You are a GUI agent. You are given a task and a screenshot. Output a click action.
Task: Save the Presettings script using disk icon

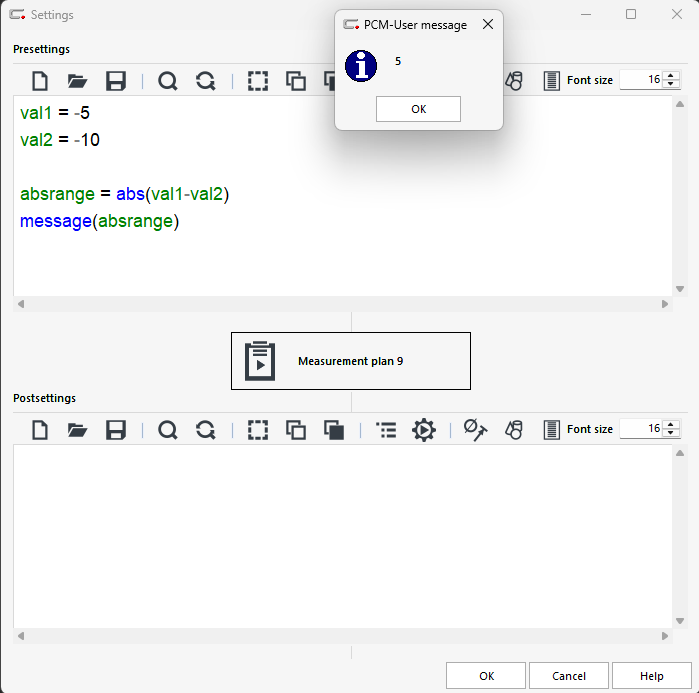[x=116, y=81]
